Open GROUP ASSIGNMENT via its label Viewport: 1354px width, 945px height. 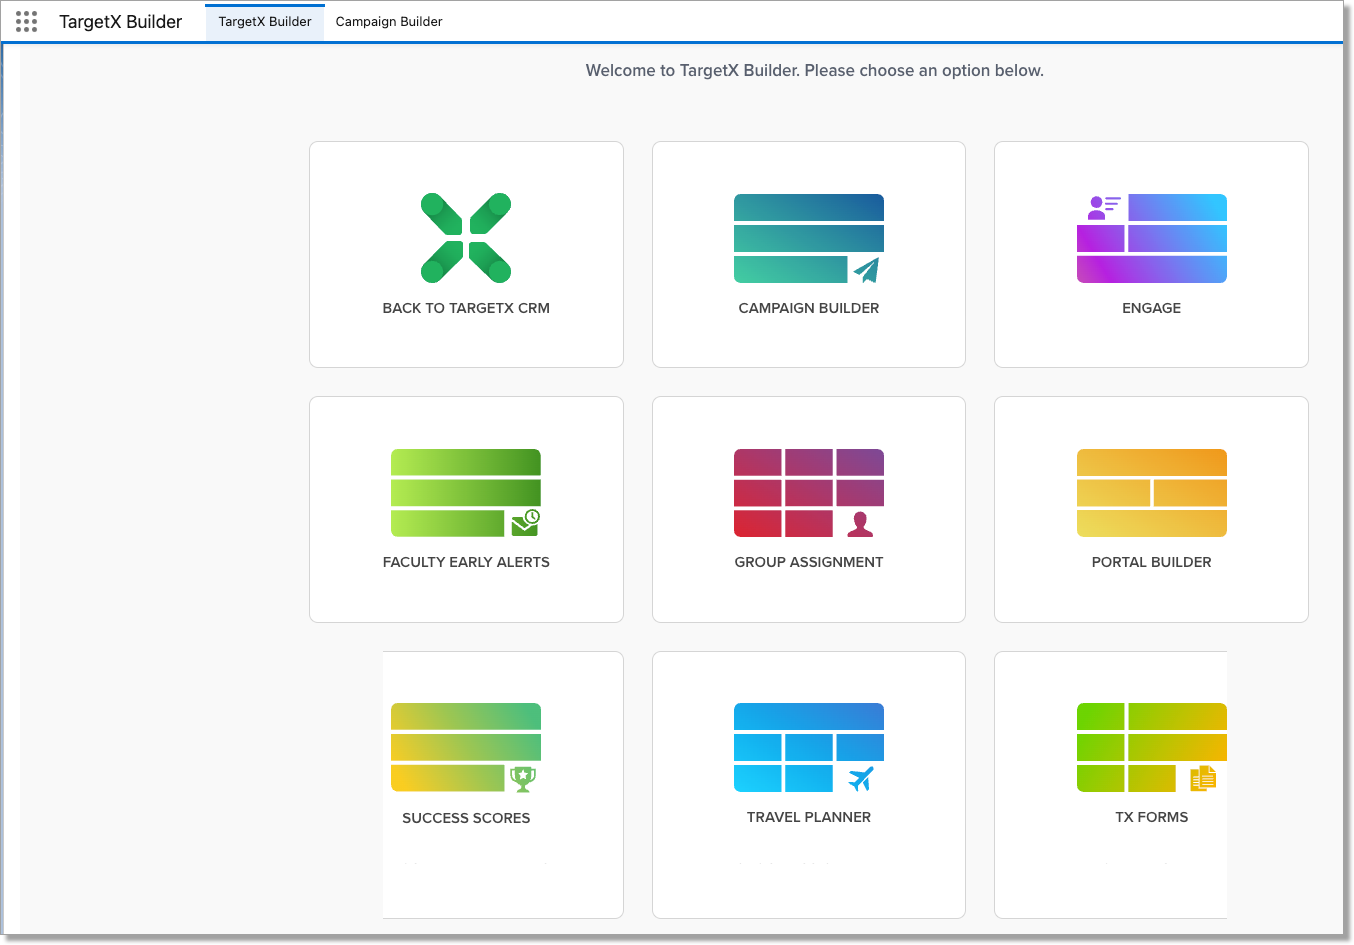pos(808,562)
